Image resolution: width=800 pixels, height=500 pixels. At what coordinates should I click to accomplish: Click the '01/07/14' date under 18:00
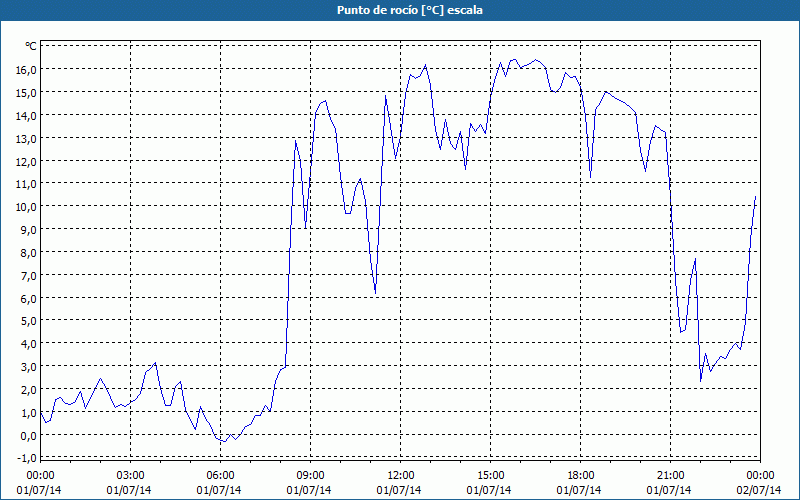579,490
